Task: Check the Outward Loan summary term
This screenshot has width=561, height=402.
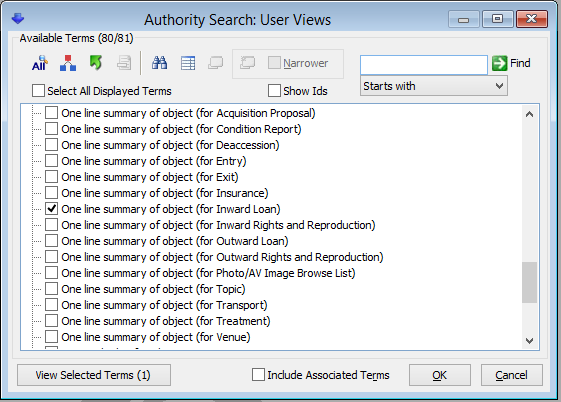Action: (x=52, y=241)
